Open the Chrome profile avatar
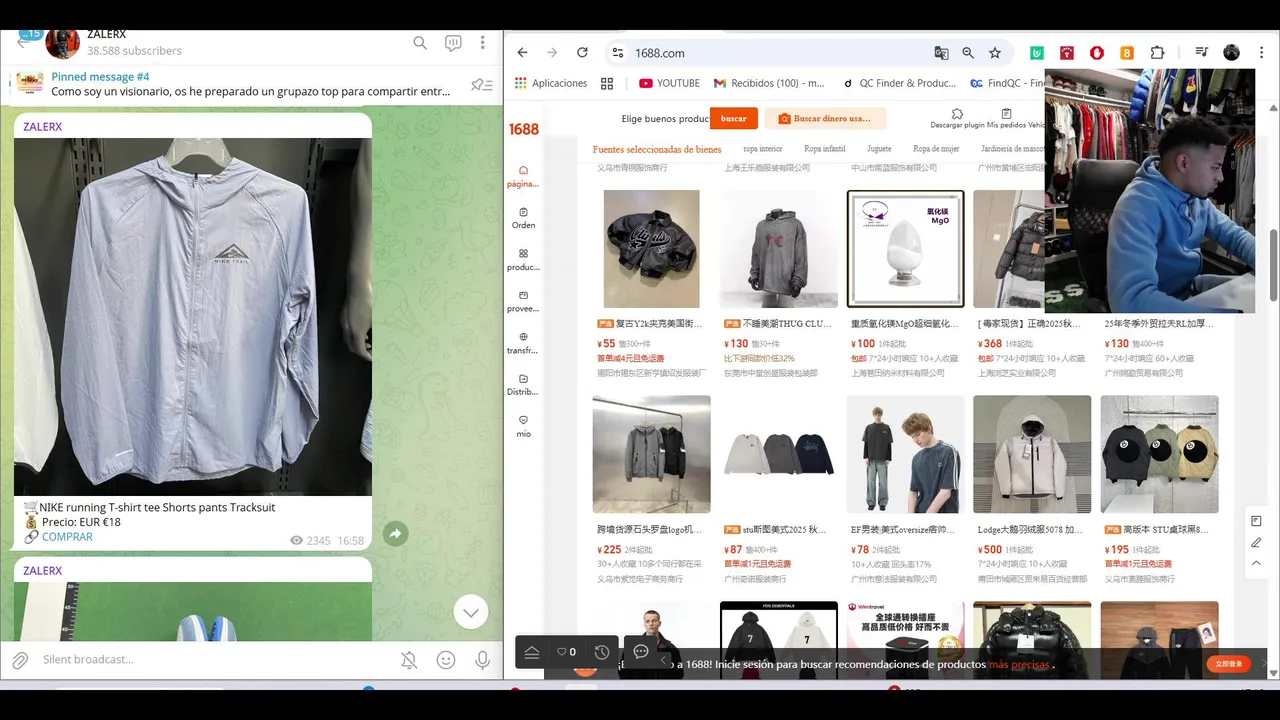Image resolution: width=1280 pixels, height=720 pixels. click(x=1231, y=53)
